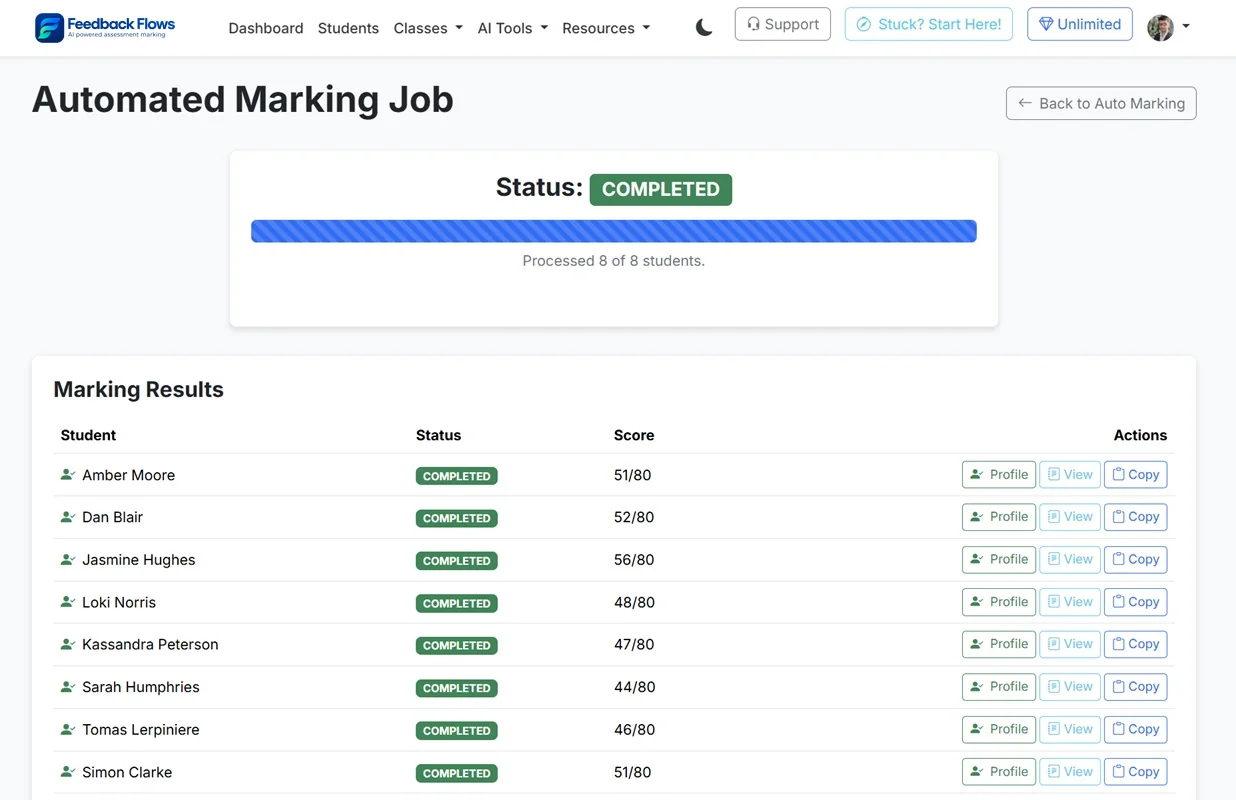Click the COMPLETED status badge at top
The image size is (1236, 800).
[661, 189]
